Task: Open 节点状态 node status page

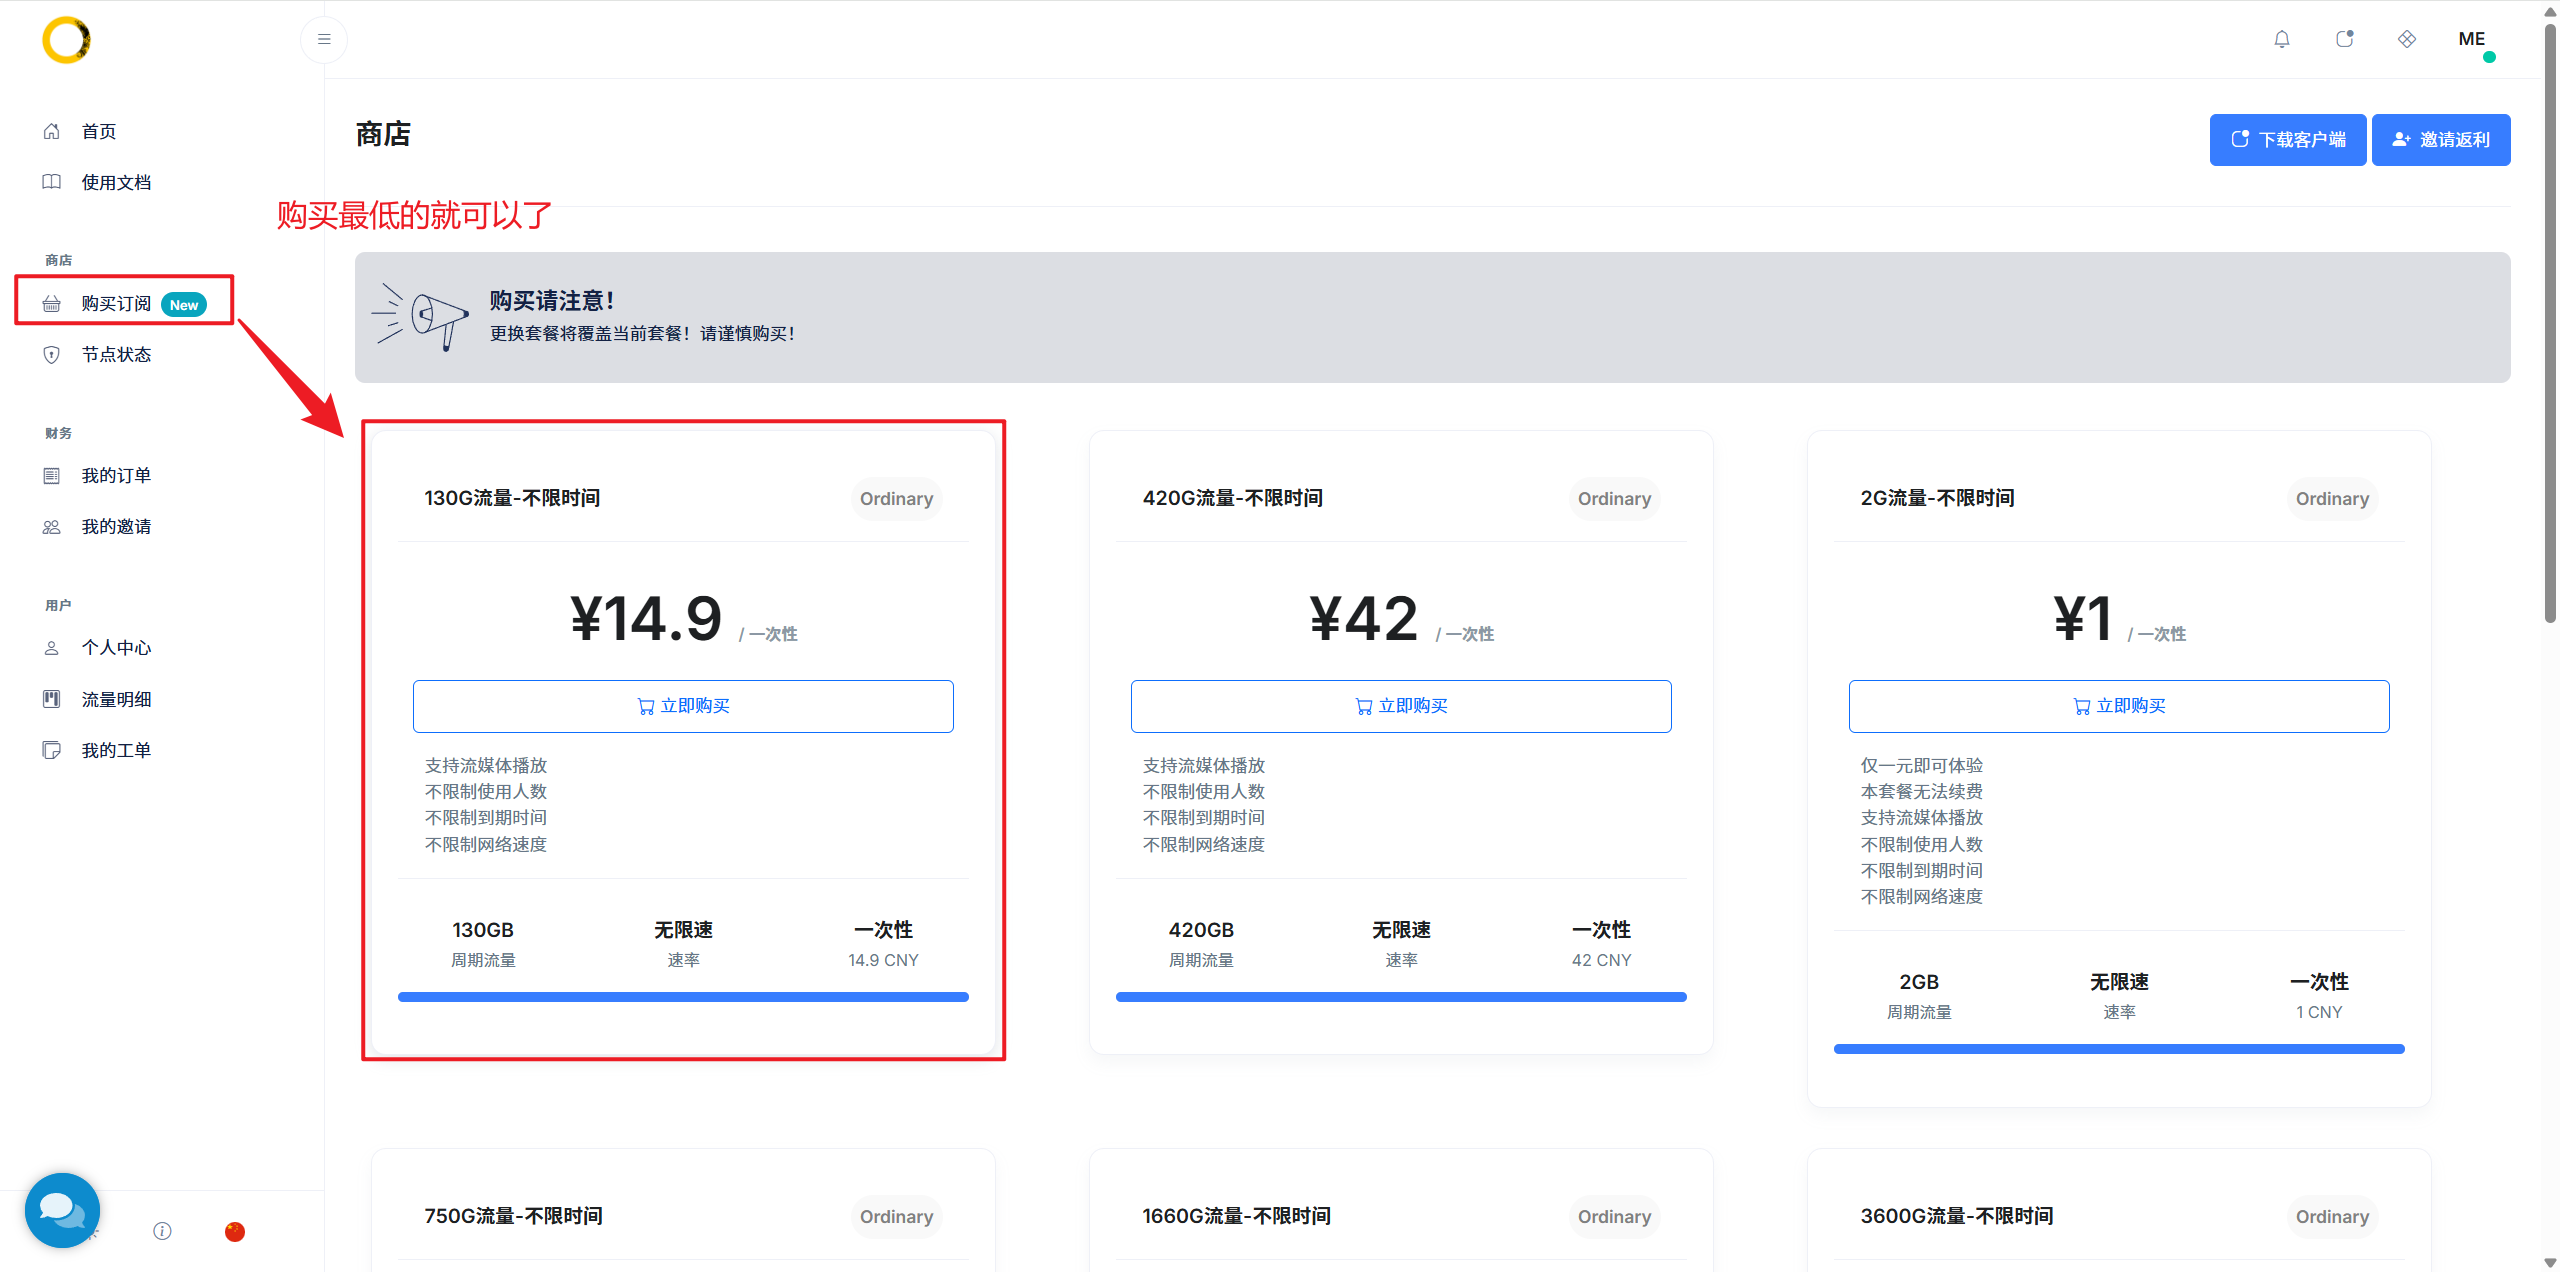Action: click(x=116, y=355)
